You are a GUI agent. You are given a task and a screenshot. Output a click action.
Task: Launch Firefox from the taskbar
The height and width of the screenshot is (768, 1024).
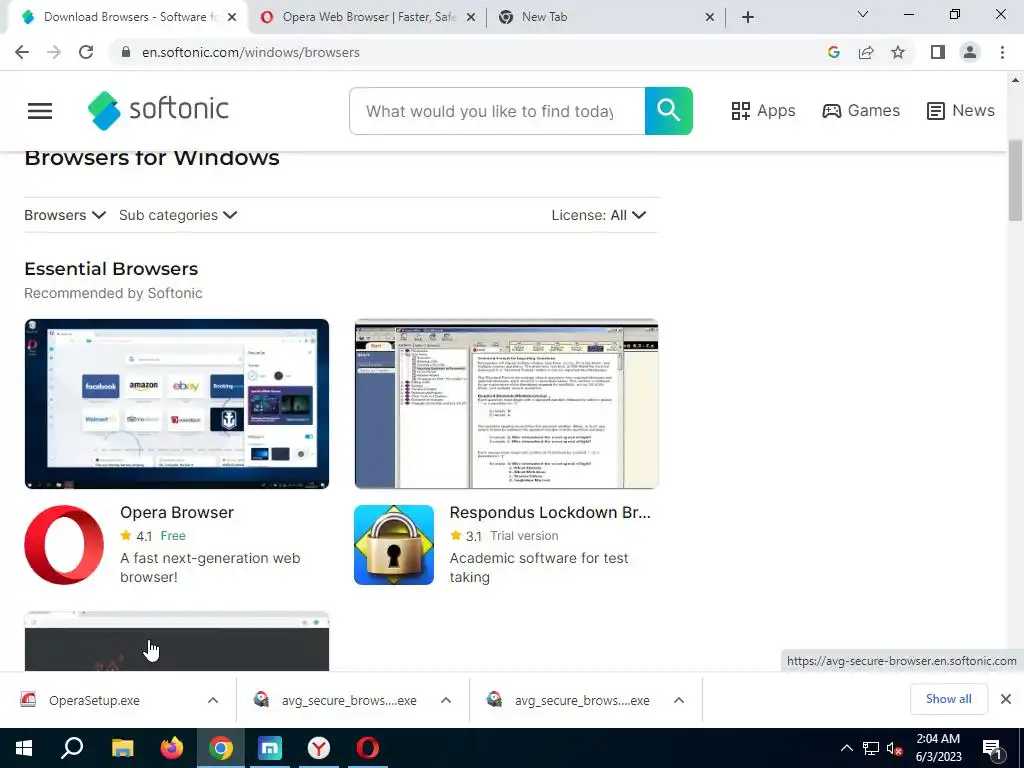[172, 748]
